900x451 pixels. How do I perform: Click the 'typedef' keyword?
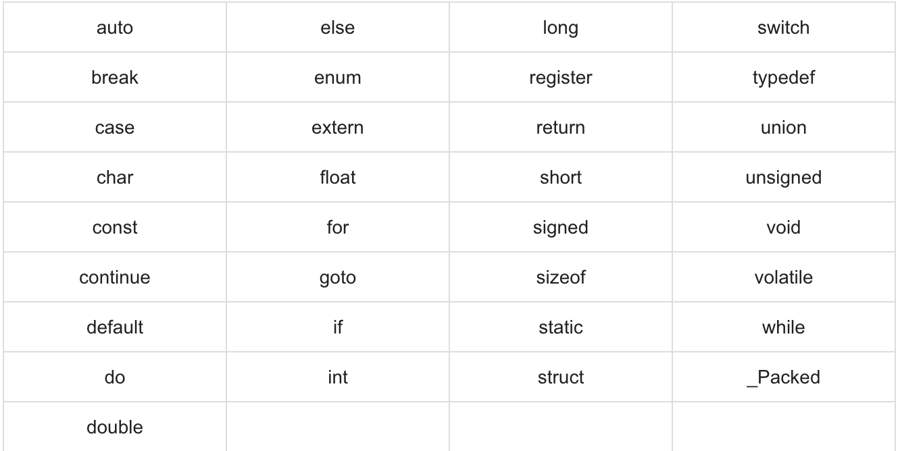(x=784, y=78)
